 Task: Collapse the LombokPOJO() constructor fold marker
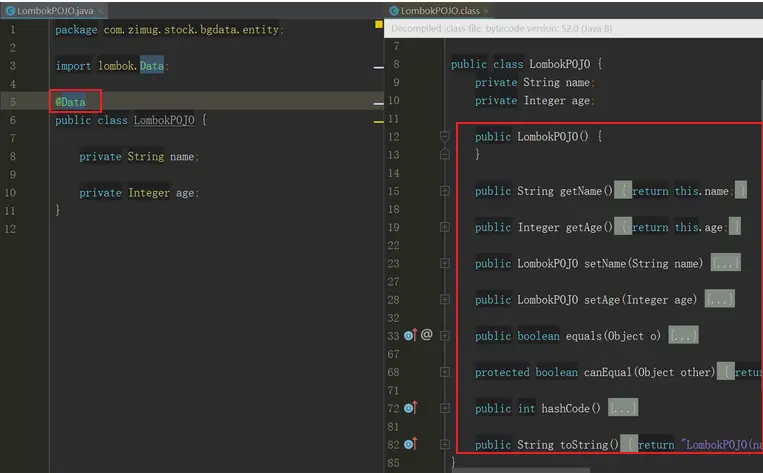(445, 136)
